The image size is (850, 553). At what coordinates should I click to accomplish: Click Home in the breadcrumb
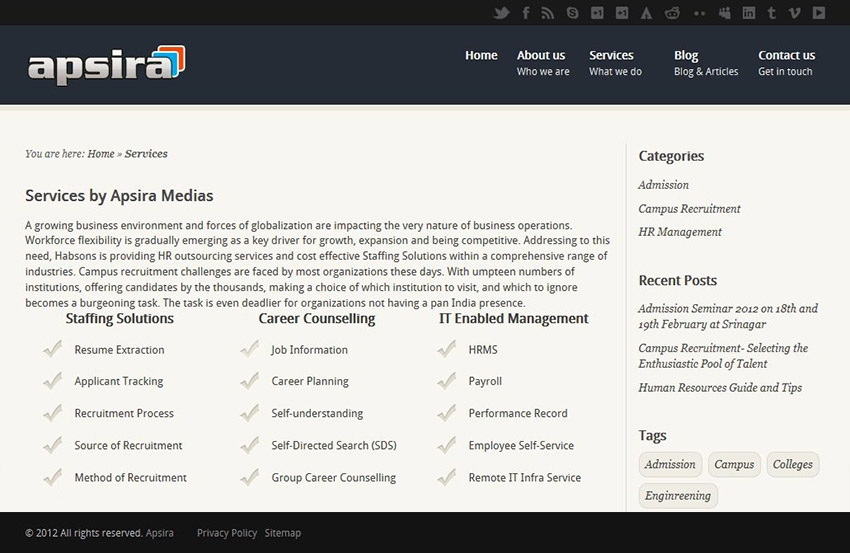click(x=101, y=154)
